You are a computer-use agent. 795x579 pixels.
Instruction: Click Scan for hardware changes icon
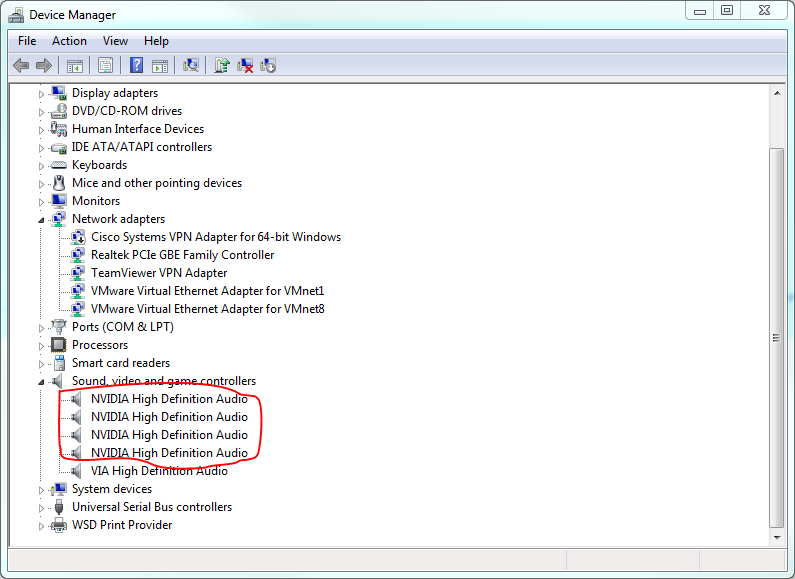coord(191,65)
